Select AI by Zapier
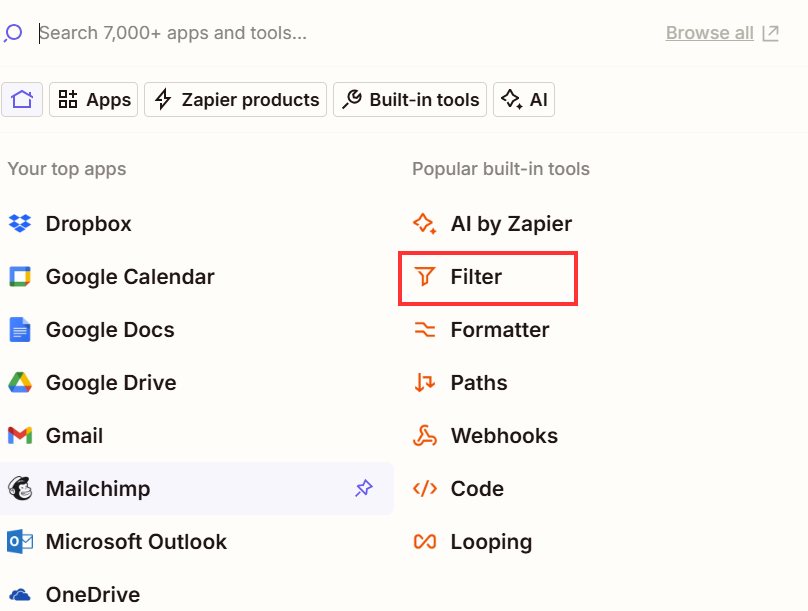Viewport: 808px width, 611px height. (x=510, y=224)
